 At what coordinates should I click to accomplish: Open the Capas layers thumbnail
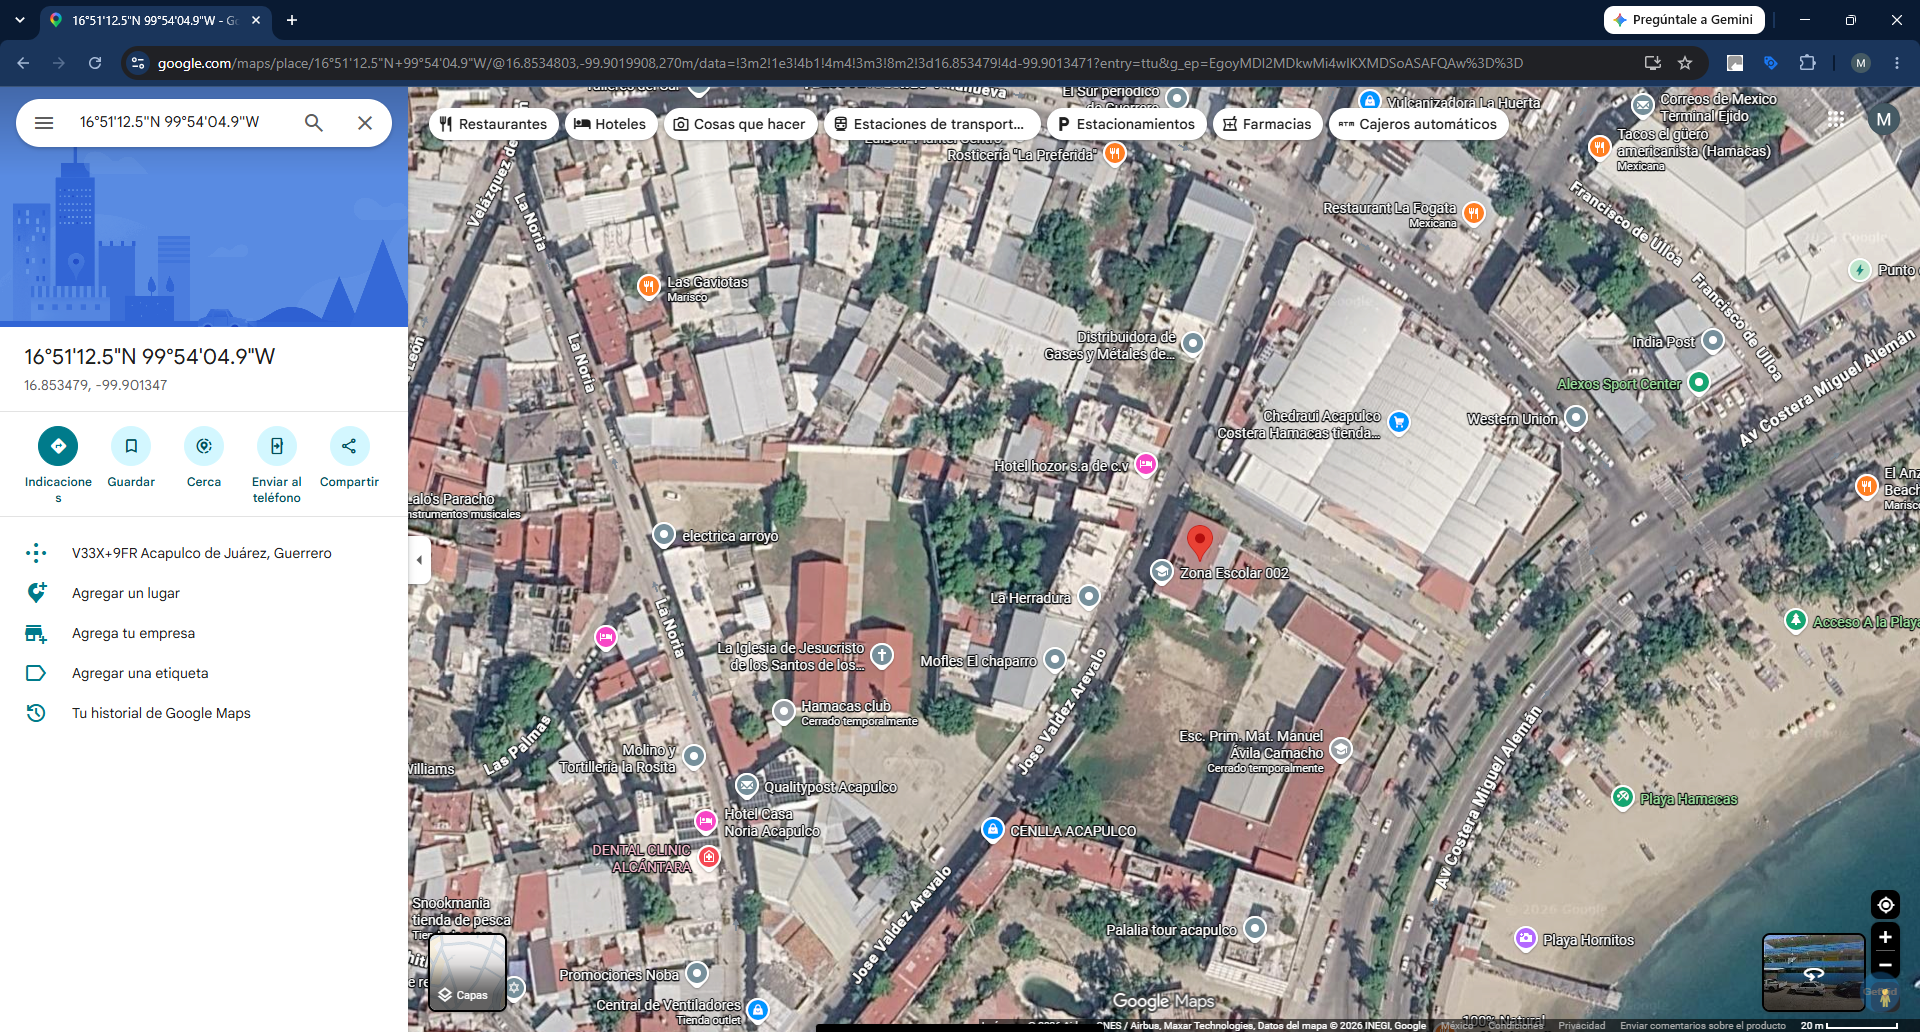point(468,973)
